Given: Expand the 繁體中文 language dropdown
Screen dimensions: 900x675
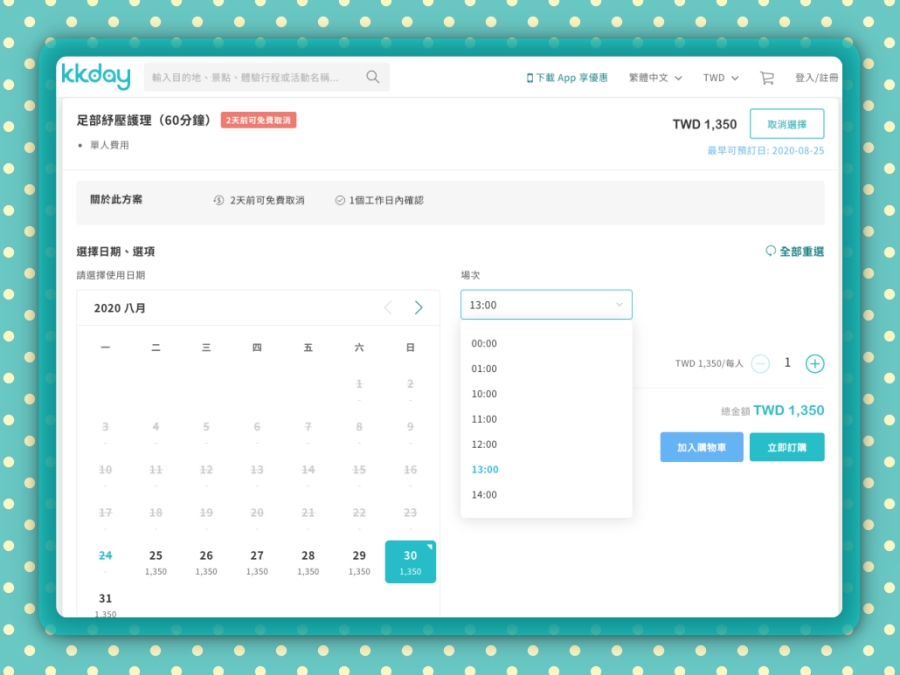Looking at the screenshot, I should [655, 78].
